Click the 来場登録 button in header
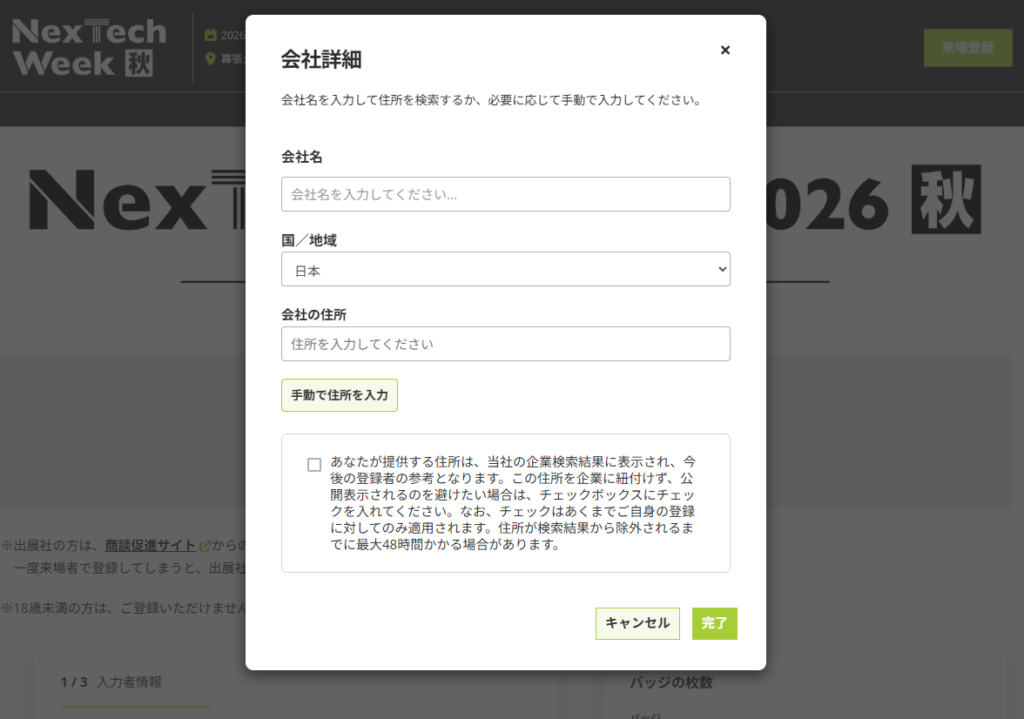 pyautogui.click(x=968, y=48)
